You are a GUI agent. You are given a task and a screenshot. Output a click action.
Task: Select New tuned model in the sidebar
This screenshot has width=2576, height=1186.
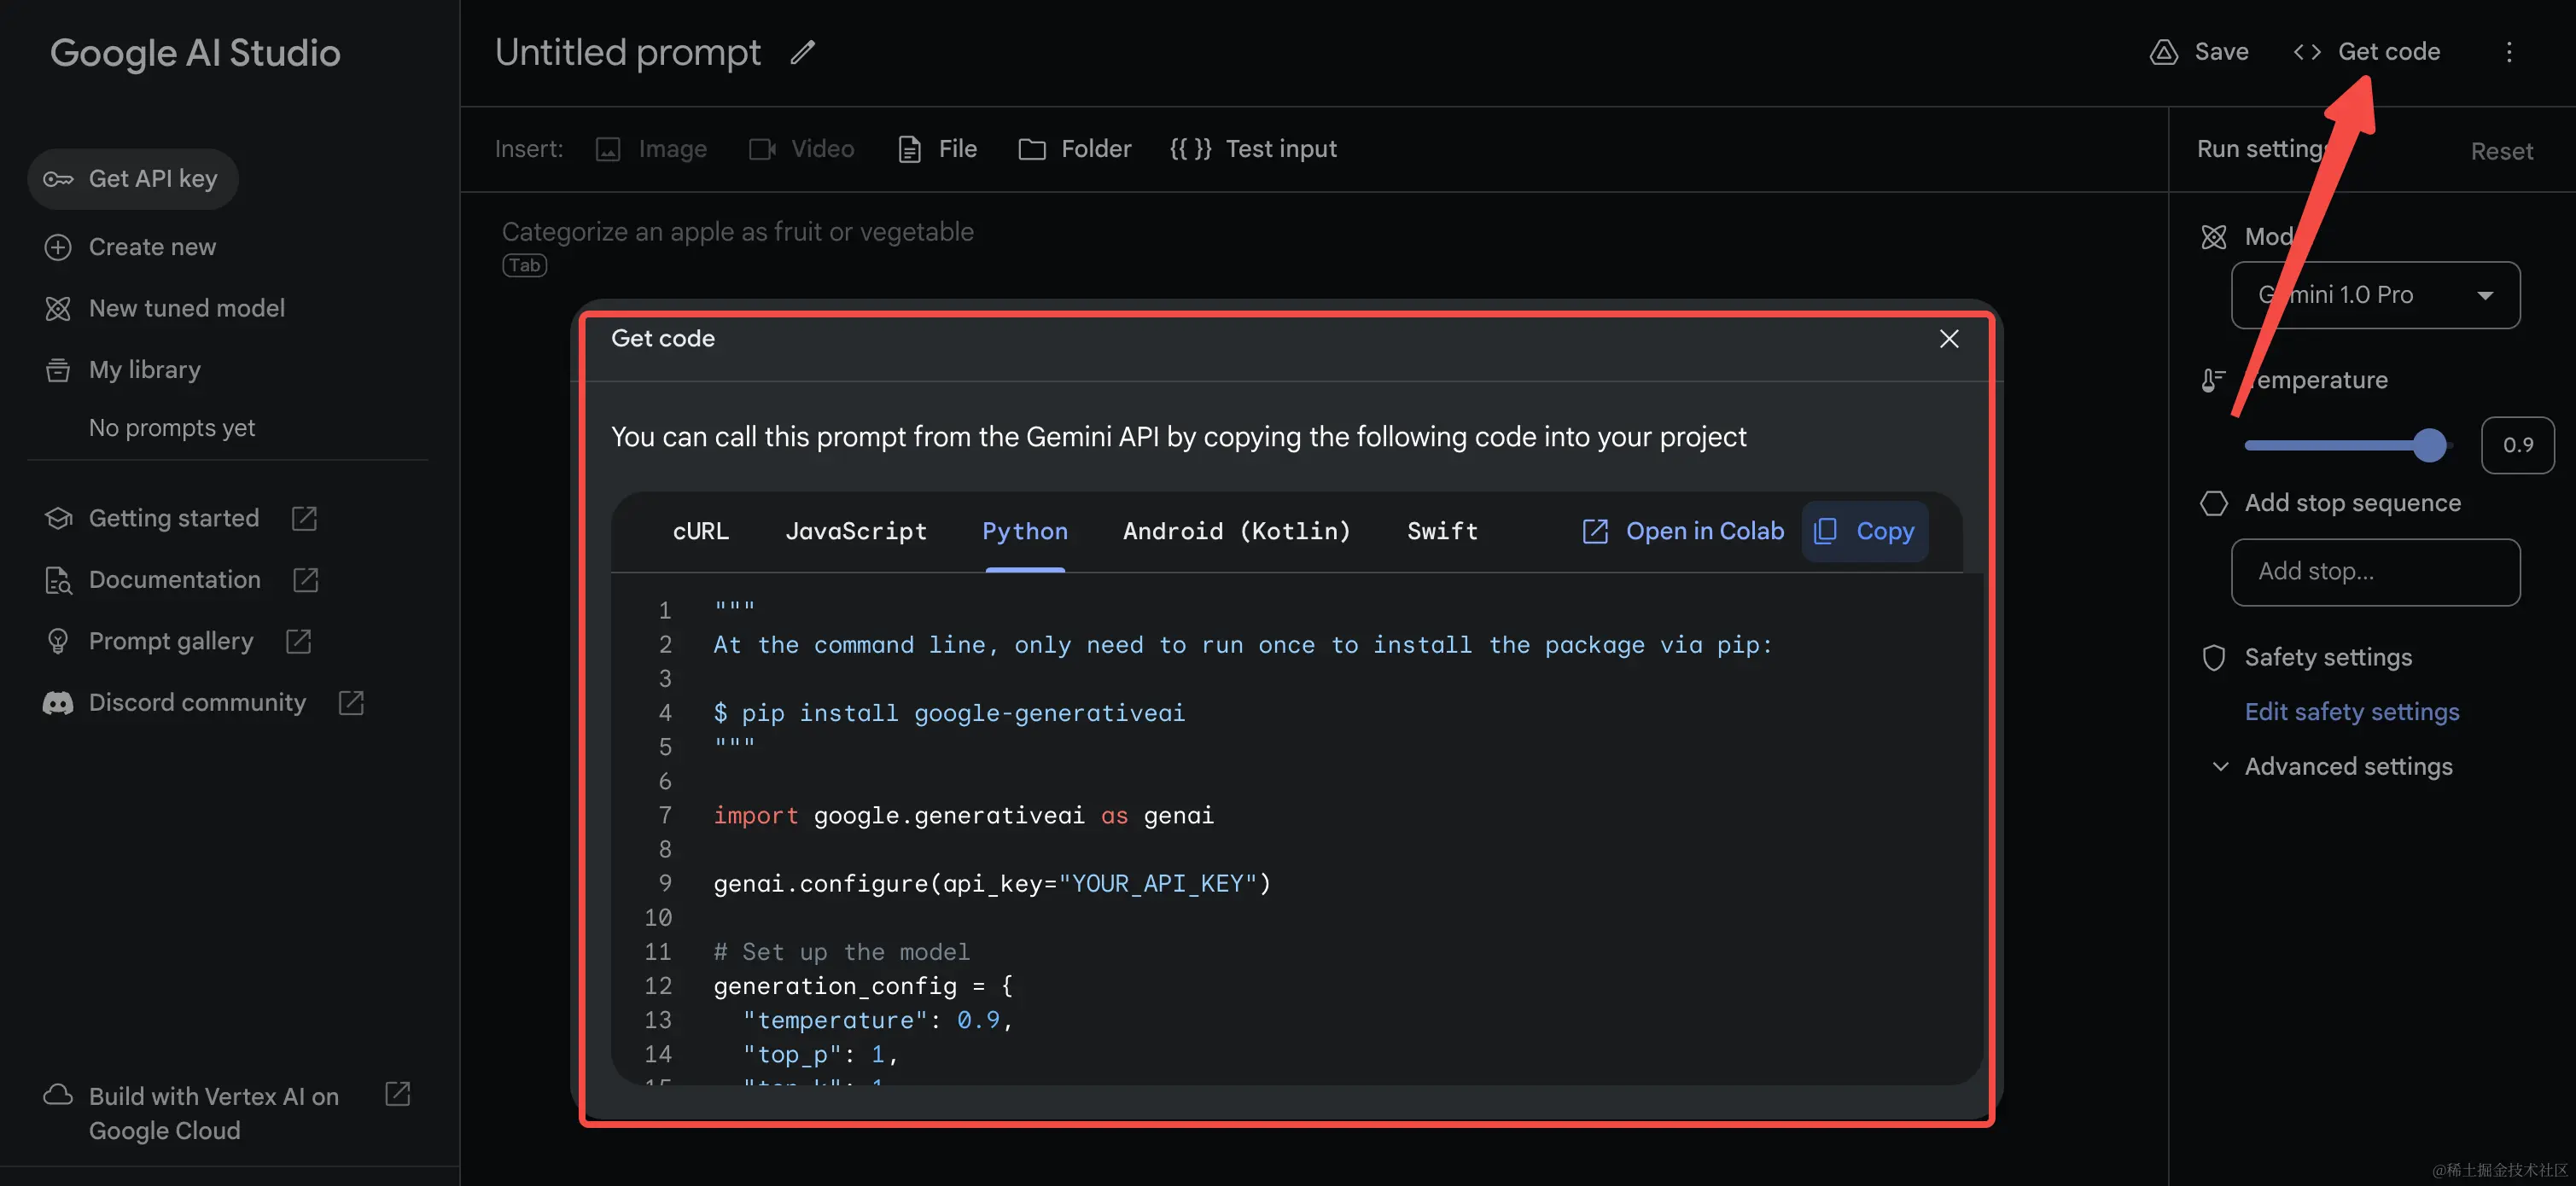[x=186, y=308]
